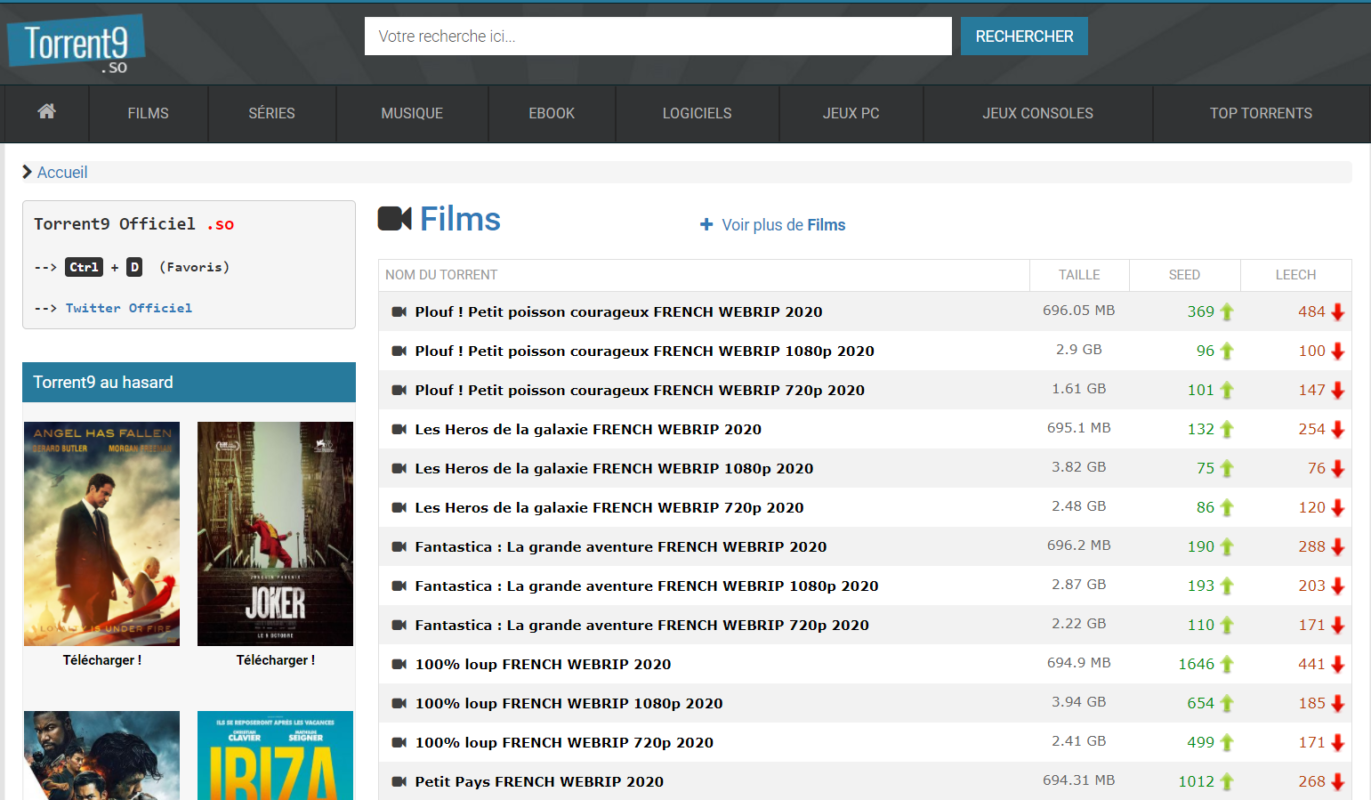Click camera icon of Fantastica WEBRIP 720p row
The image size is (1371, 800).
pyautogui.click(x=399, y=625)
